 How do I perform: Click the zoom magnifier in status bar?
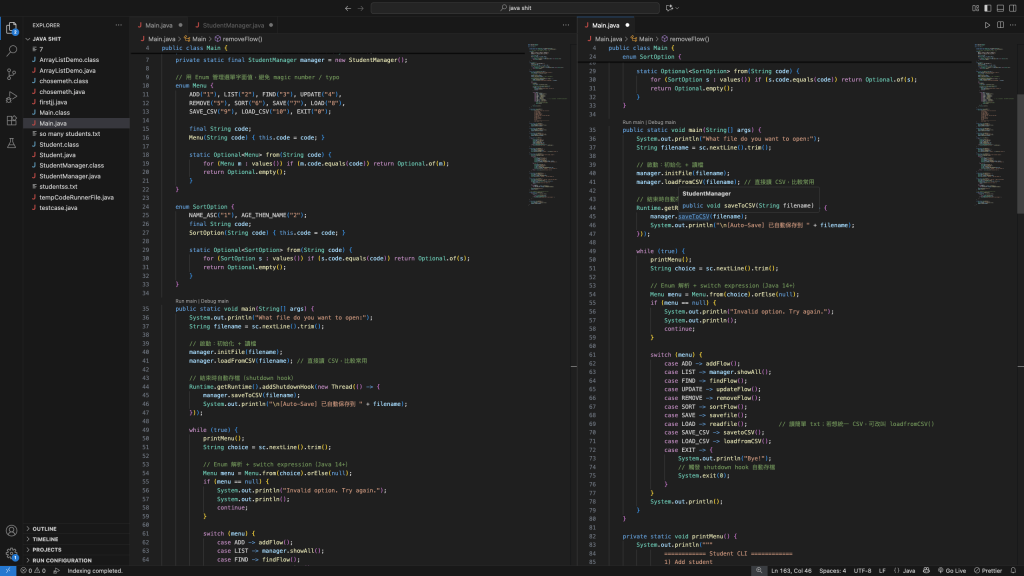coord(759,571)
